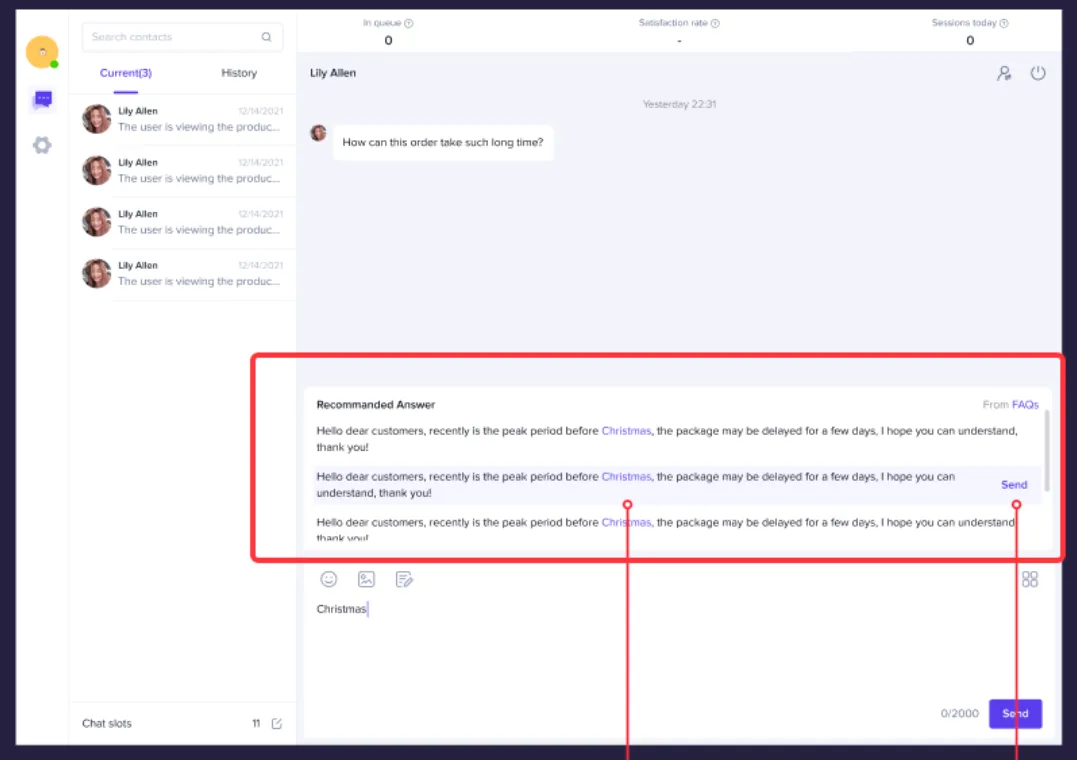Switch to the Current(3) tab

126,73
